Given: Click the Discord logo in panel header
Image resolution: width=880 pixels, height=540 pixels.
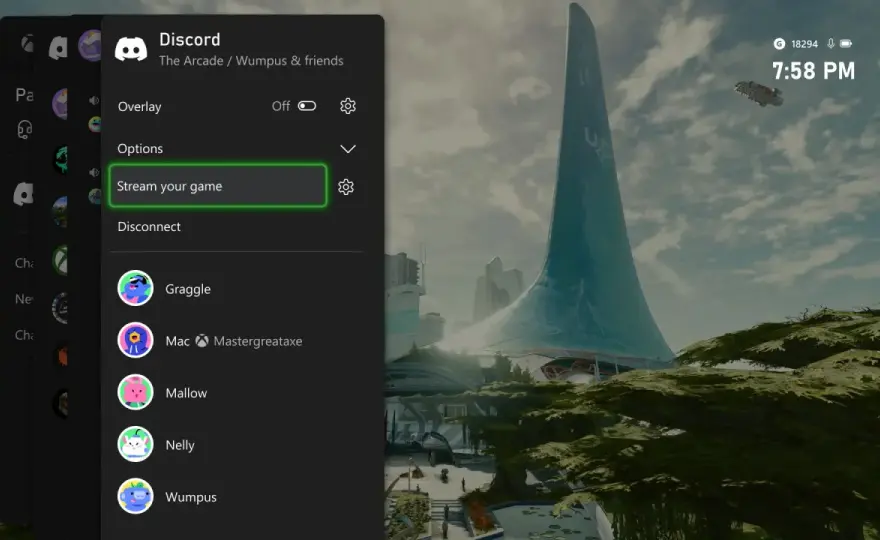Looking at the screenshot, I should [x=131, y=49].
